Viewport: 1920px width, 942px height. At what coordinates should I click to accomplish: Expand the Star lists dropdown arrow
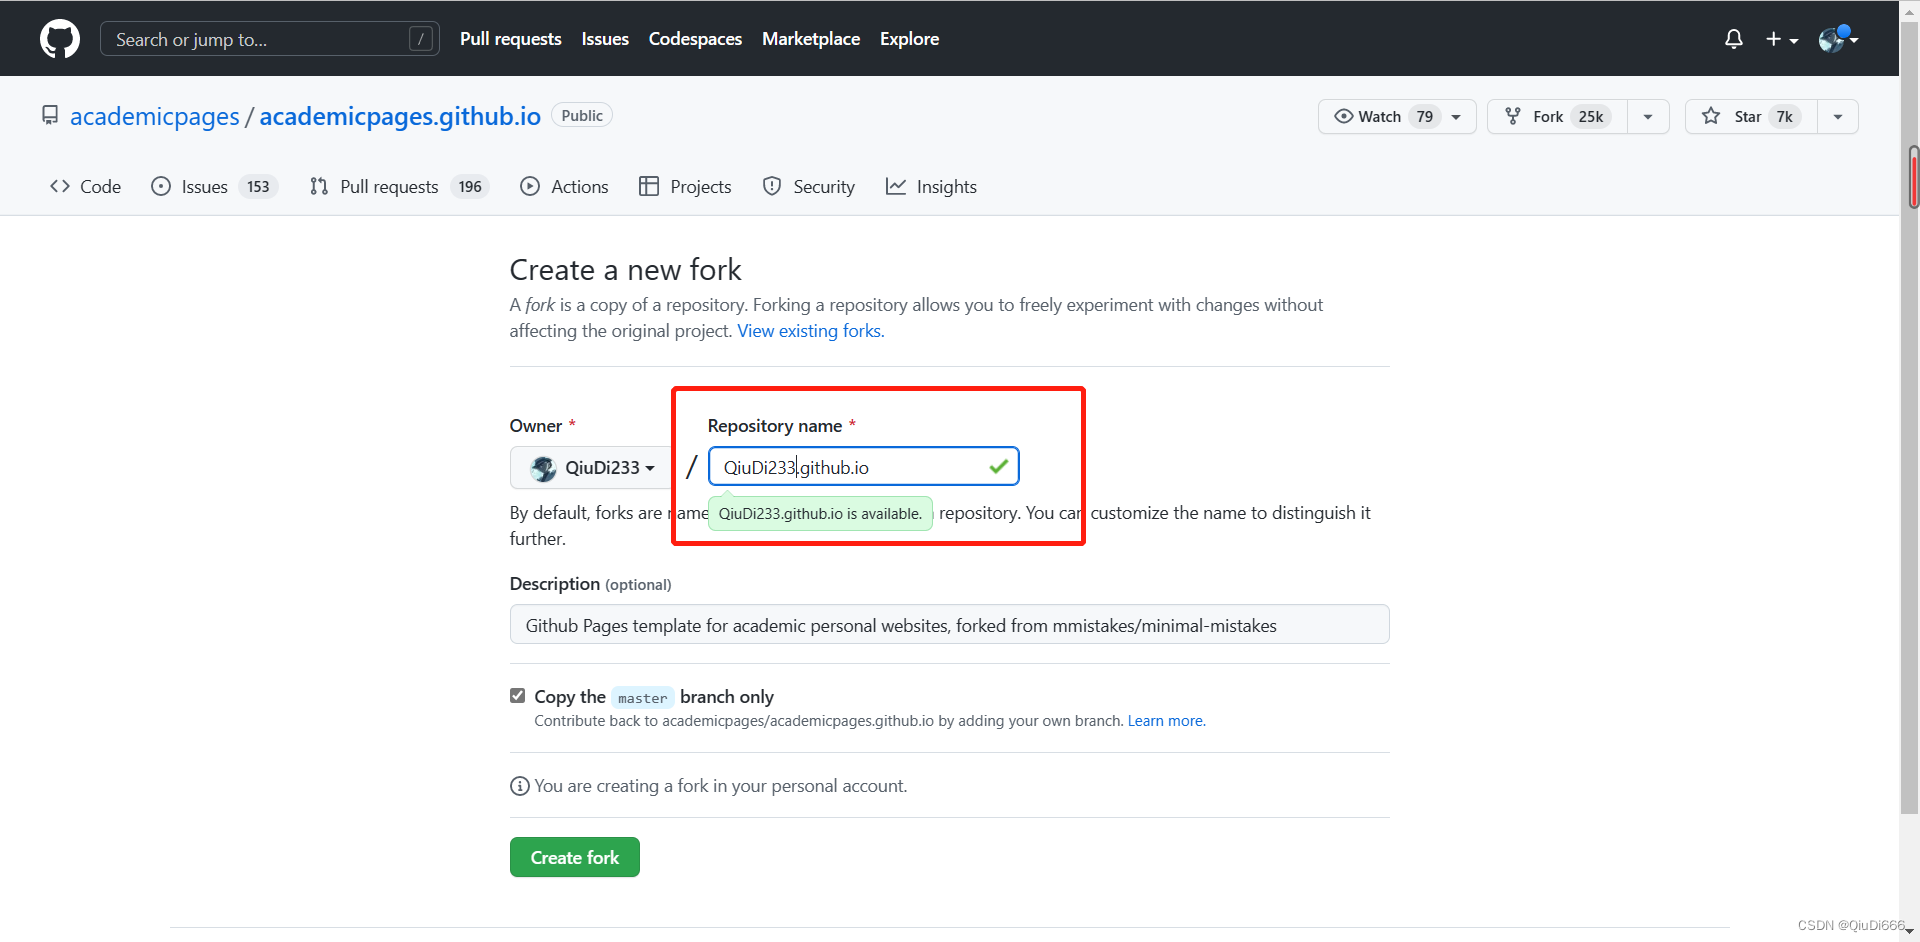pyautogui.click(x=1838, y=117)
